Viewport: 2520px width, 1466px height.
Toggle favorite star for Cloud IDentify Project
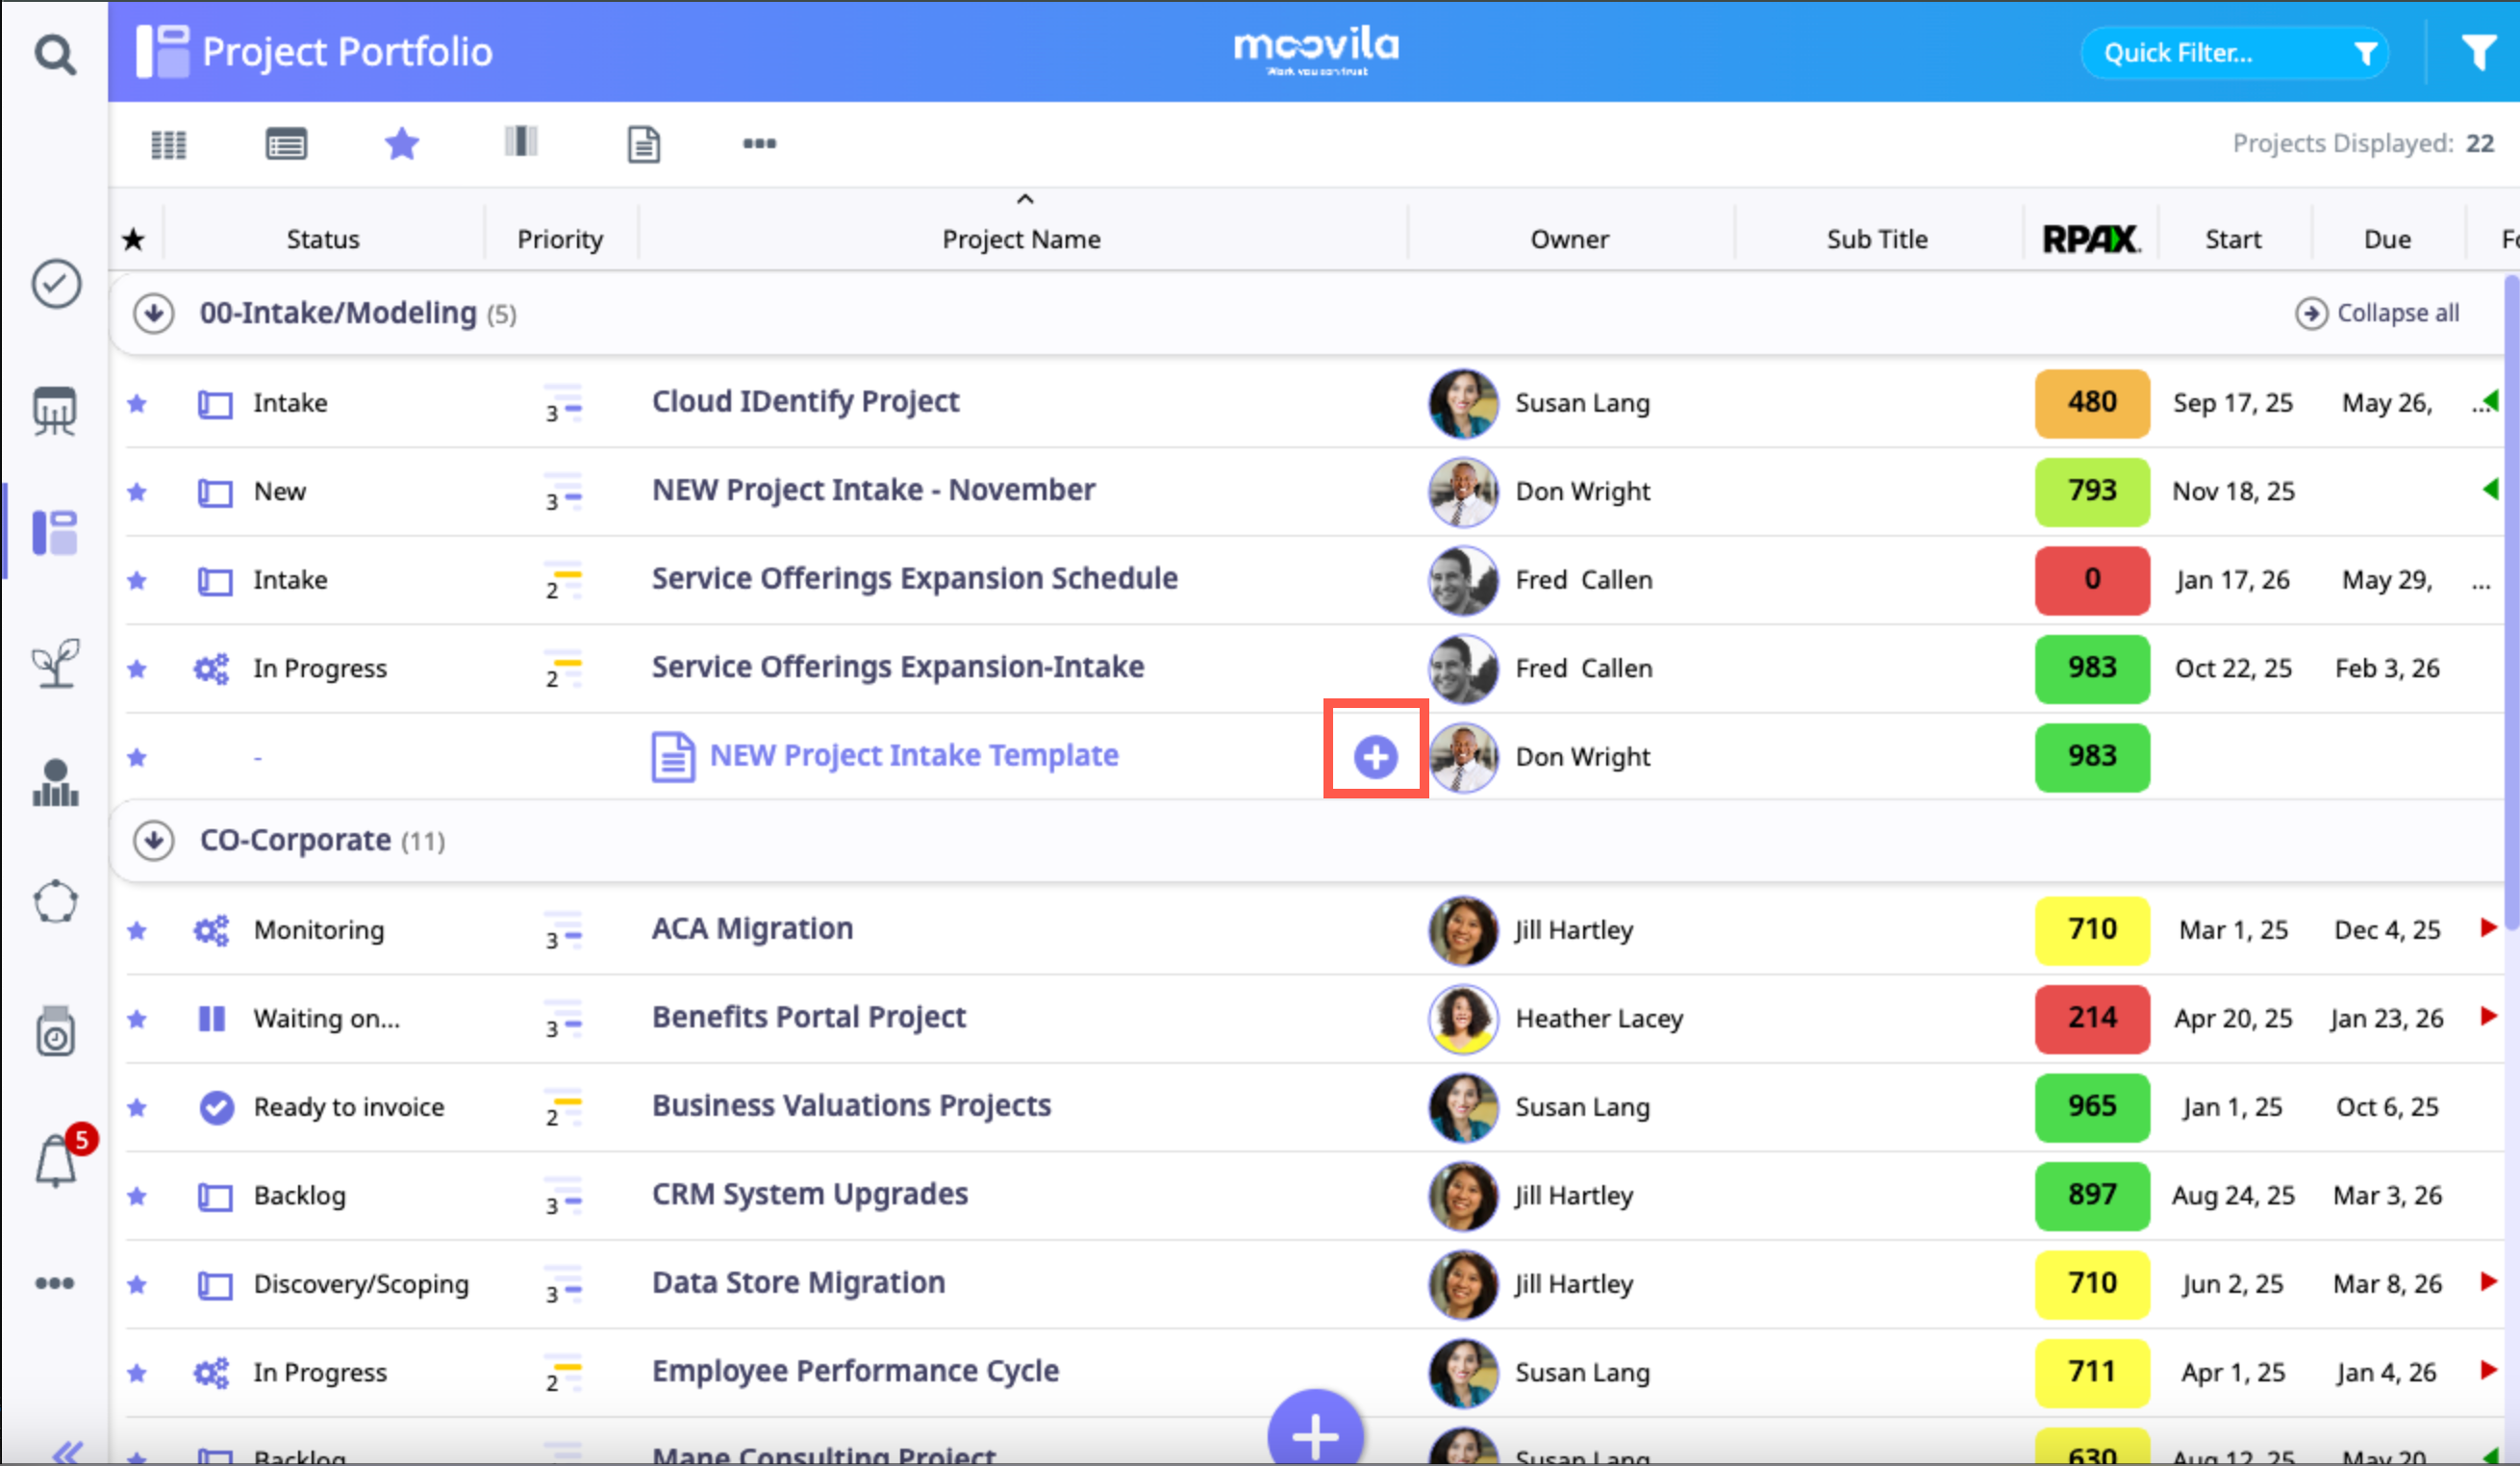[137, 403]
